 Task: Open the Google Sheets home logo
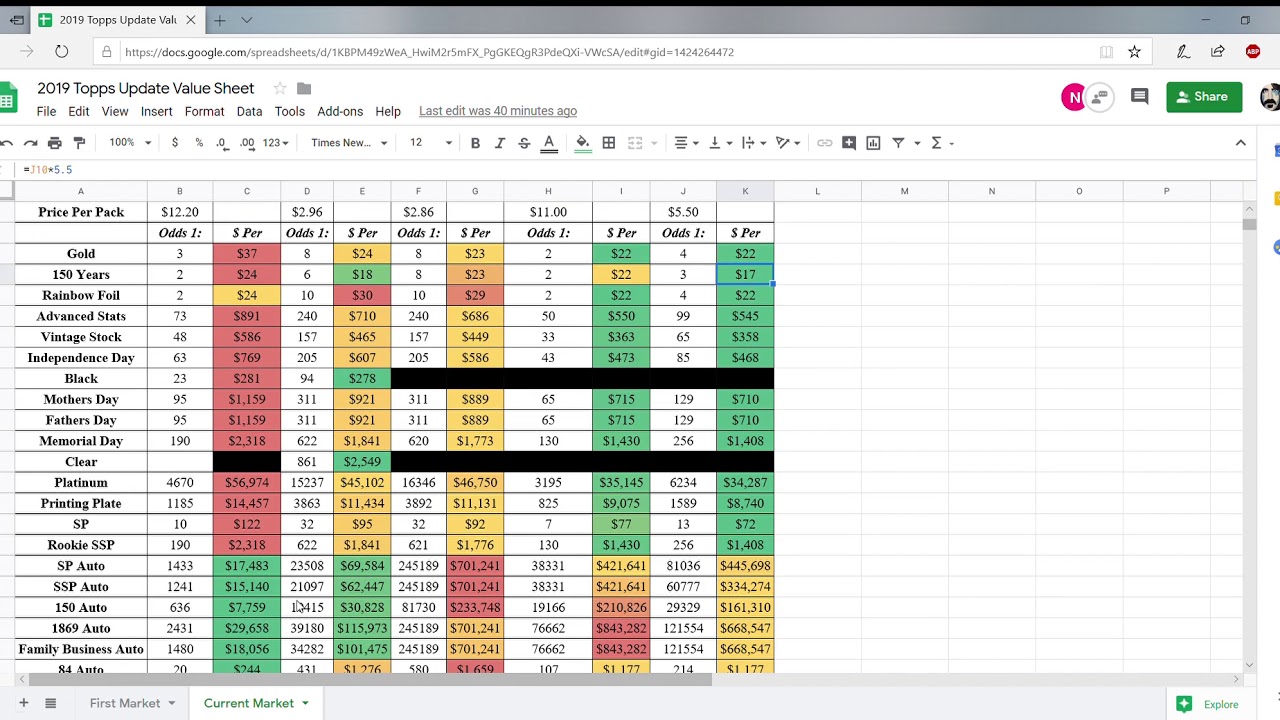click(x=8, y=98)
